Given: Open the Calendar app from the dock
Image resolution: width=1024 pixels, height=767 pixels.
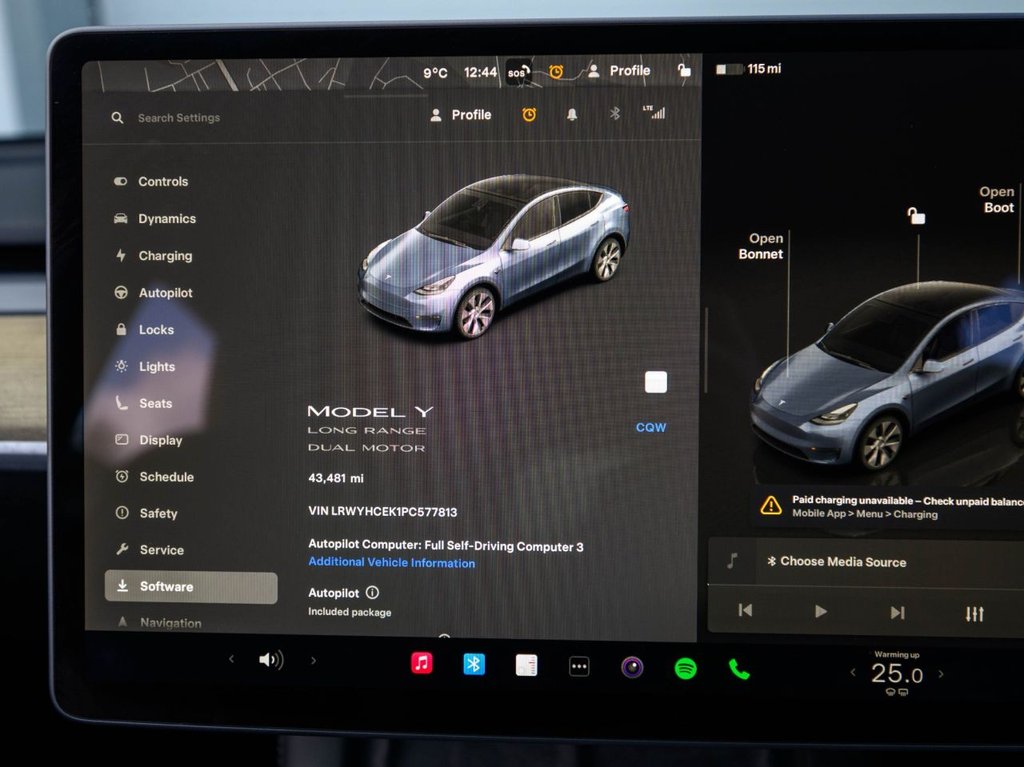Looking at the screenshot, I should click(x=527, y=663).
